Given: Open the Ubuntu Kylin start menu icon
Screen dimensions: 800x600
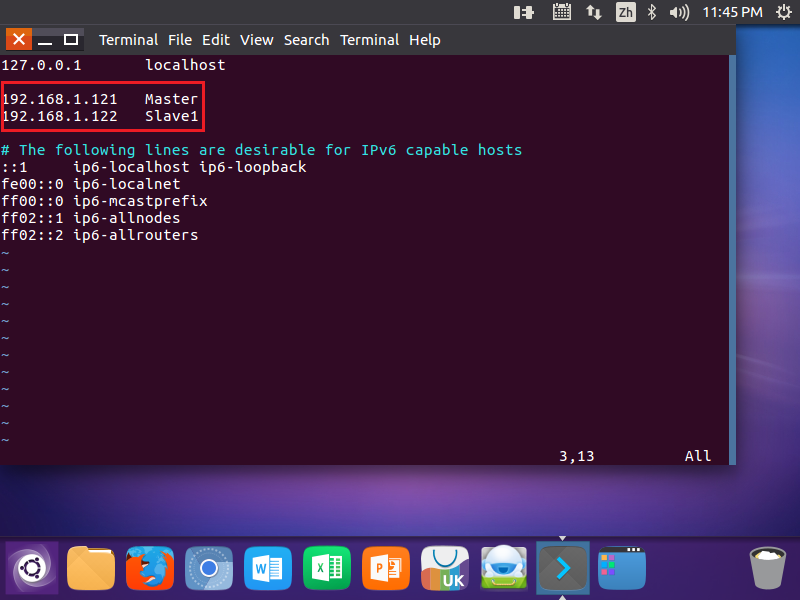Looking at the screenshot, I should click(x=32, y=568).
